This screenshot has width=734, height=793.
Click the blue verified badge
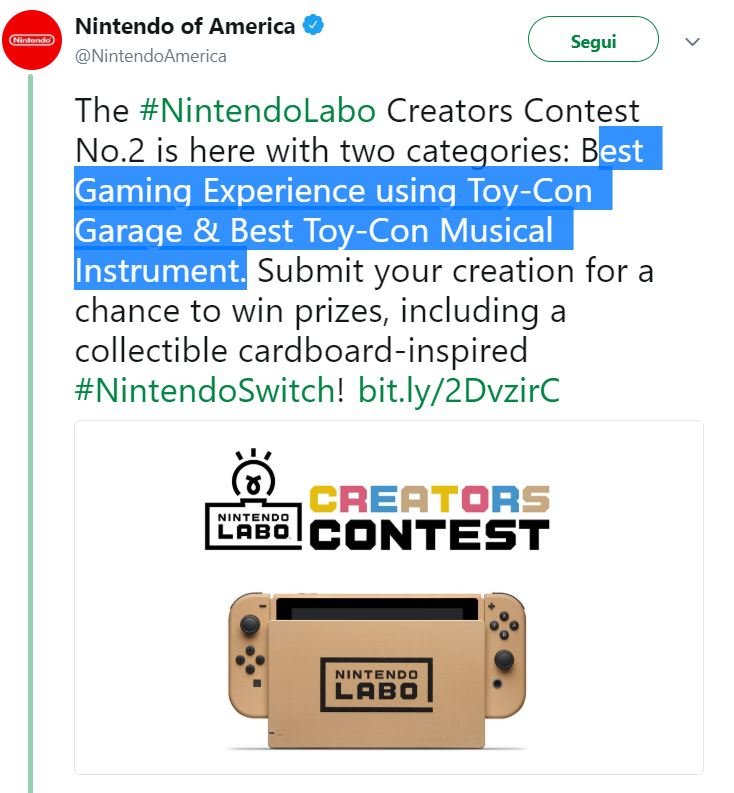coord(315,26)
